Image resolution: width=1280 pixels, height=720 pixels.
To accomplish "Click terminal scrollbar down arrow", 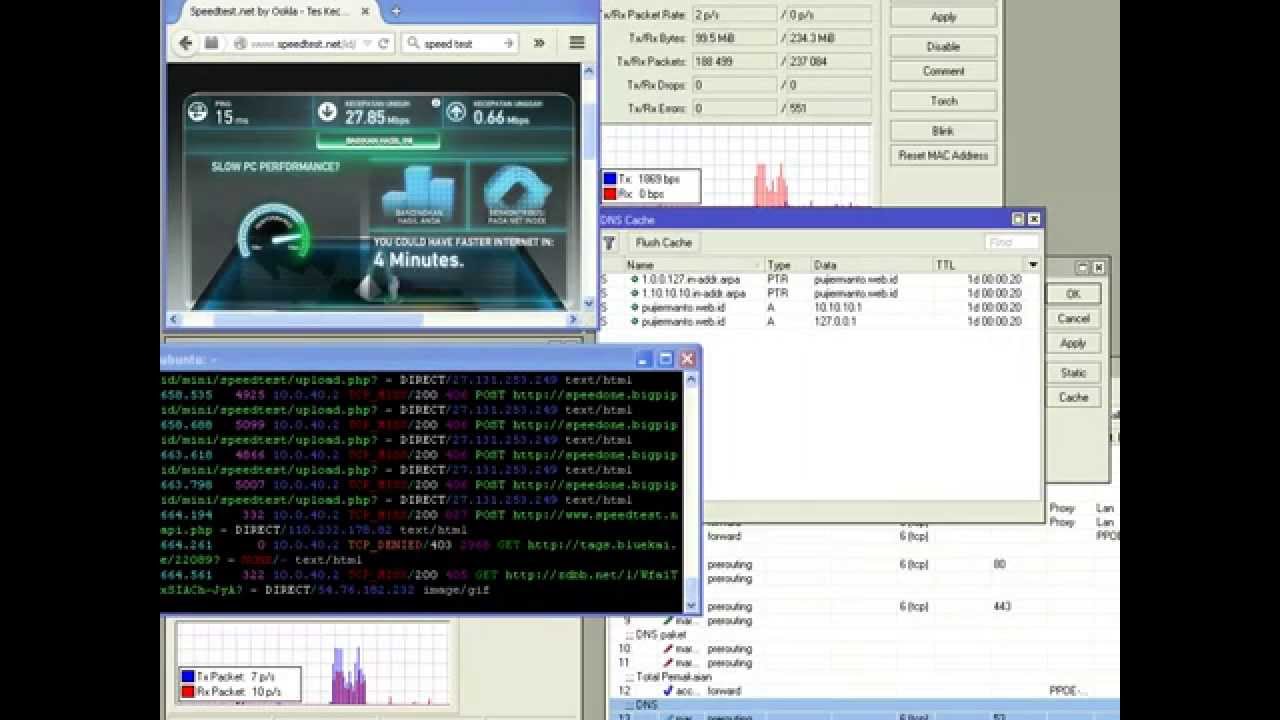I will click(x=690, y=604).
